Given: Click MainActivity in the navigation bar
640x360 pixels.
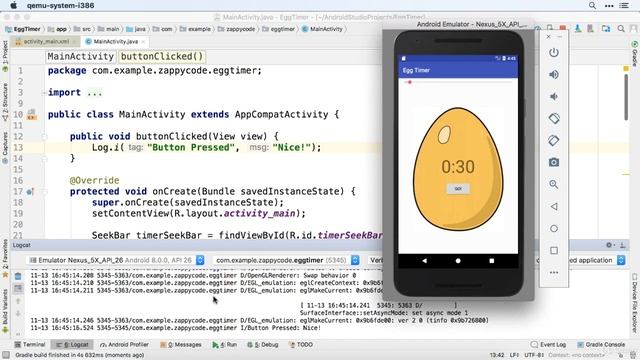Looking at the screenshot, I should [322, 29].
